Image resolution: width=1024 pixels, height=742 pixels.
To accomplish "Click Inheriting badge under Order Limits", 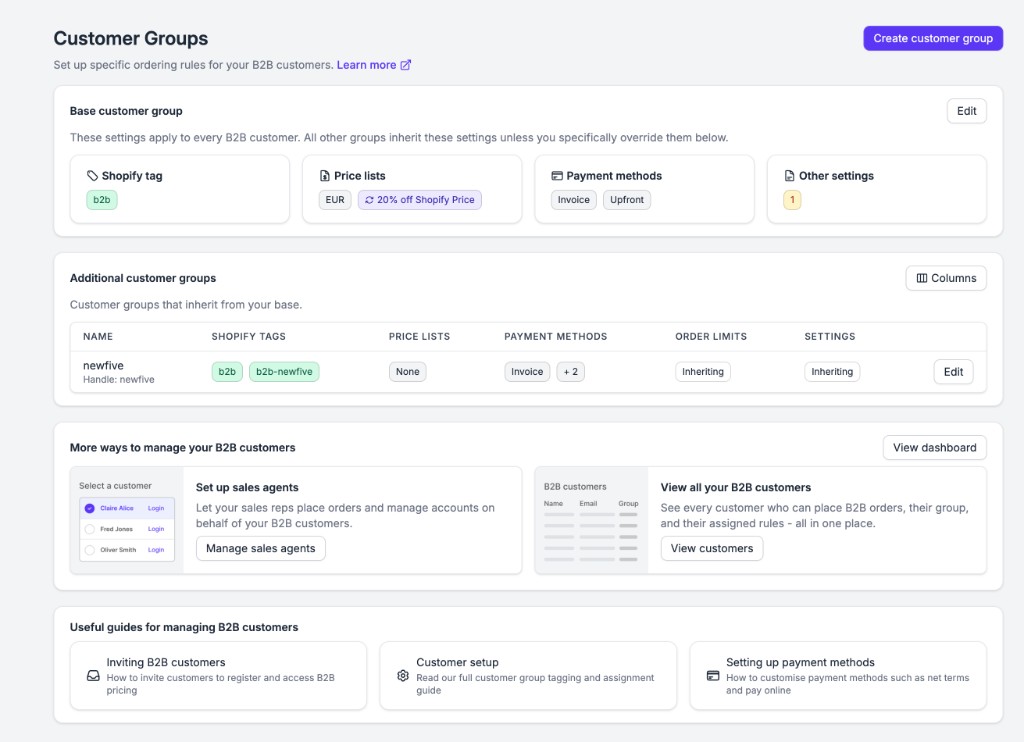I will (703, 372).
